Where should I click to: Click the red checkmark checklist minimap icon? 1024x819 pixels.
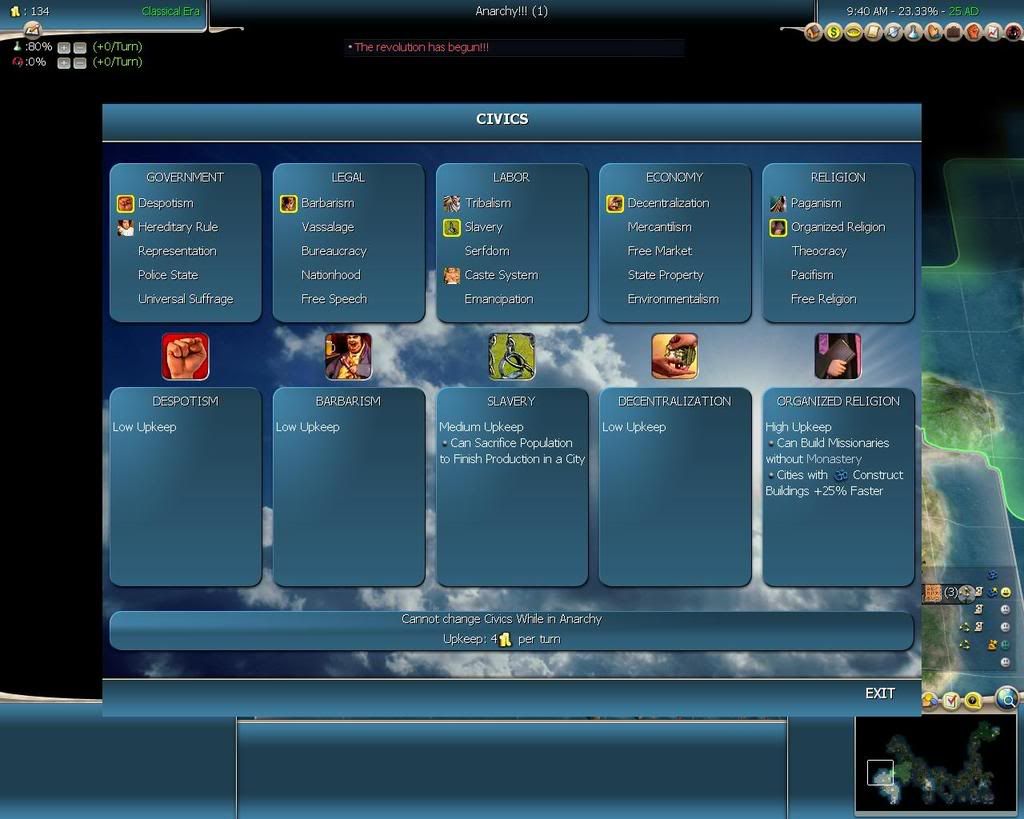point(951,701)
